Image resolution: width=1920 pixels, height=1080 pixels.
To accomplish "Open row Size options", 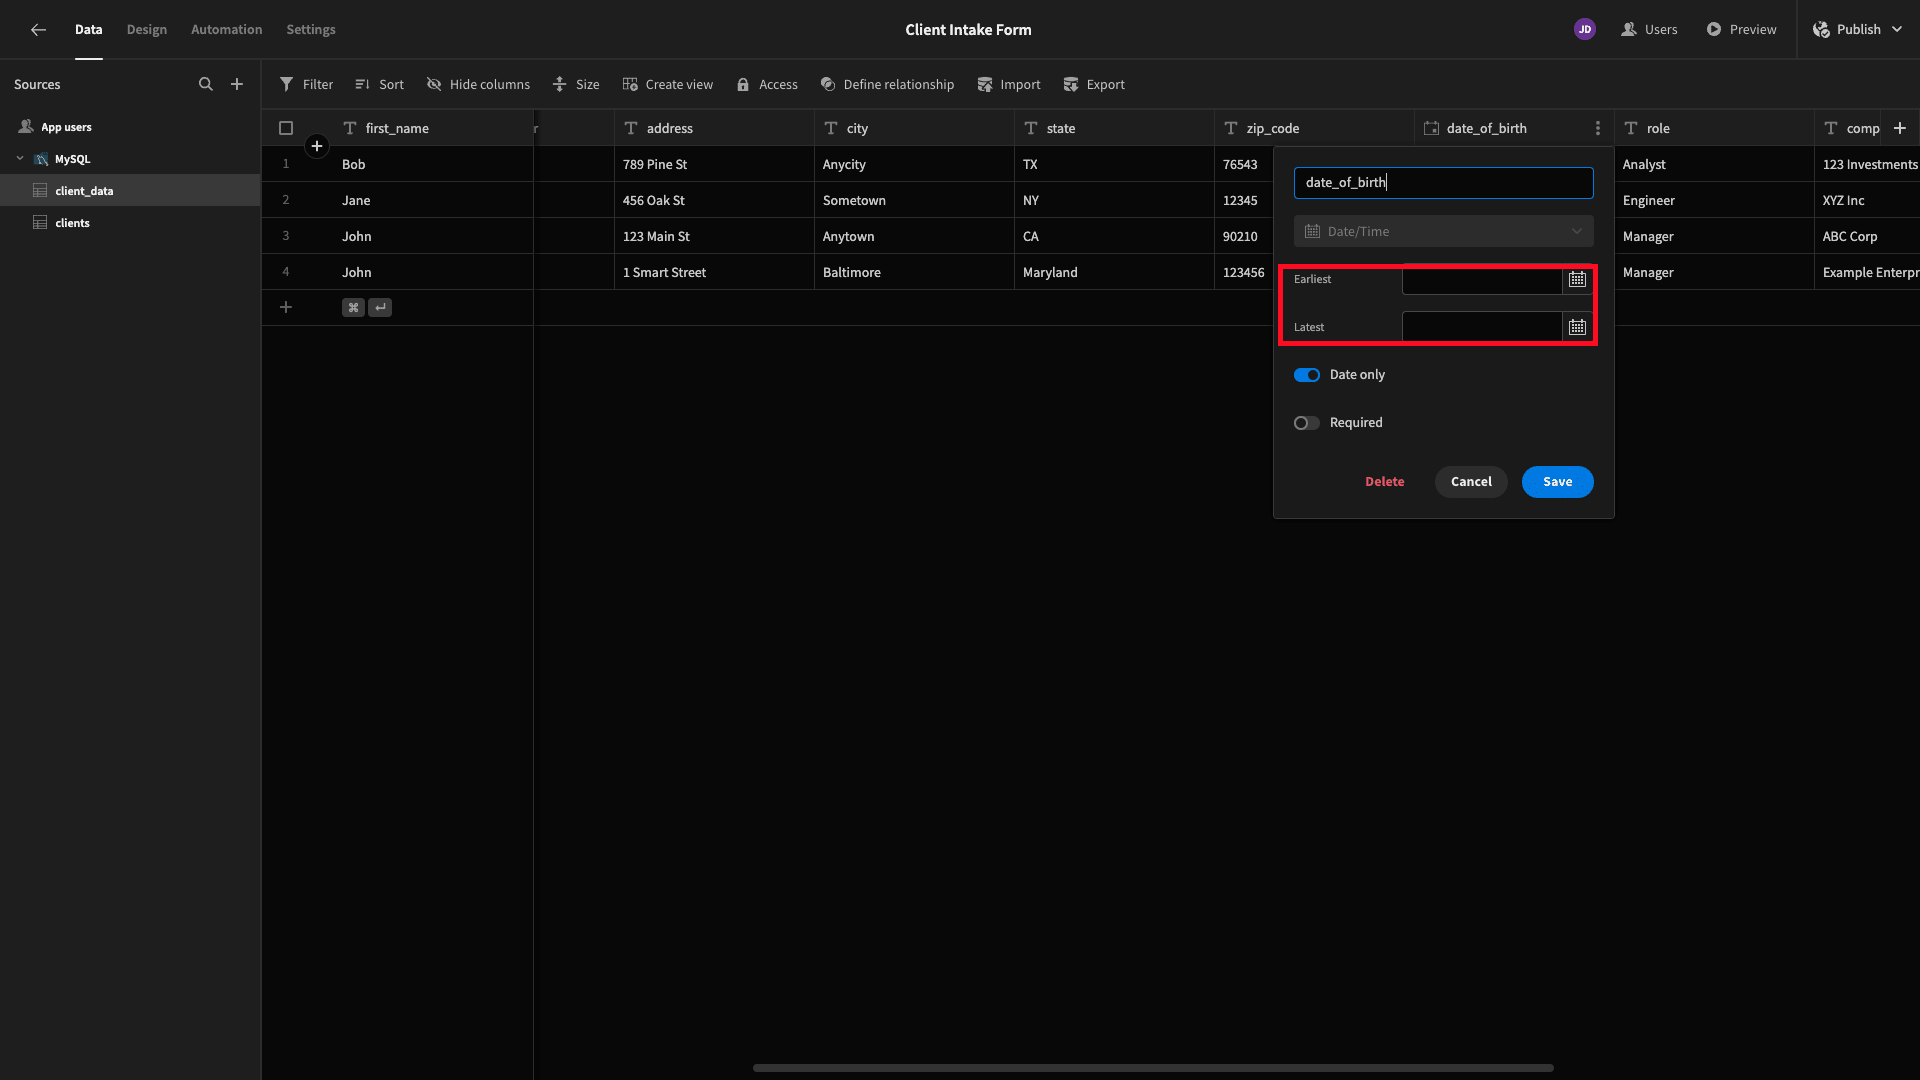I will tap(576, 84).
